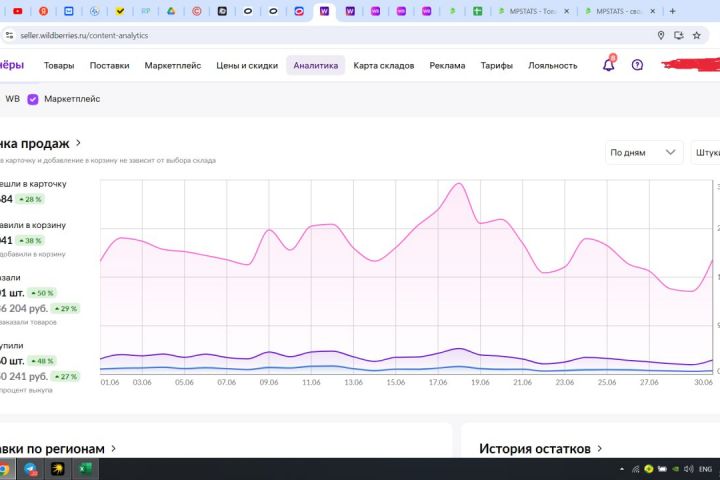
Task: Click the network icon in system tray
Action: (x=636, y=469)
